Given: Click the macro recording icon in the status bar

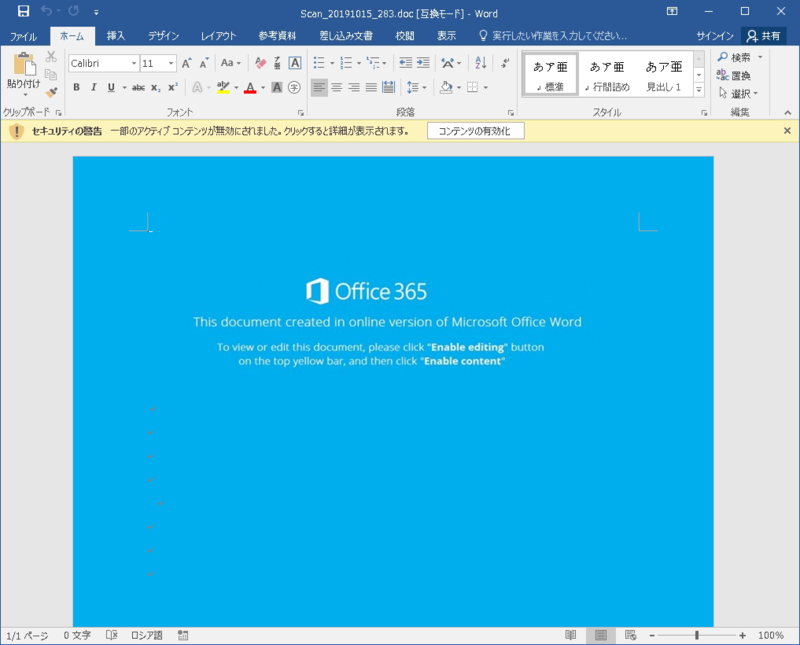Looking at the screenshot, I should tap(183, 635).
